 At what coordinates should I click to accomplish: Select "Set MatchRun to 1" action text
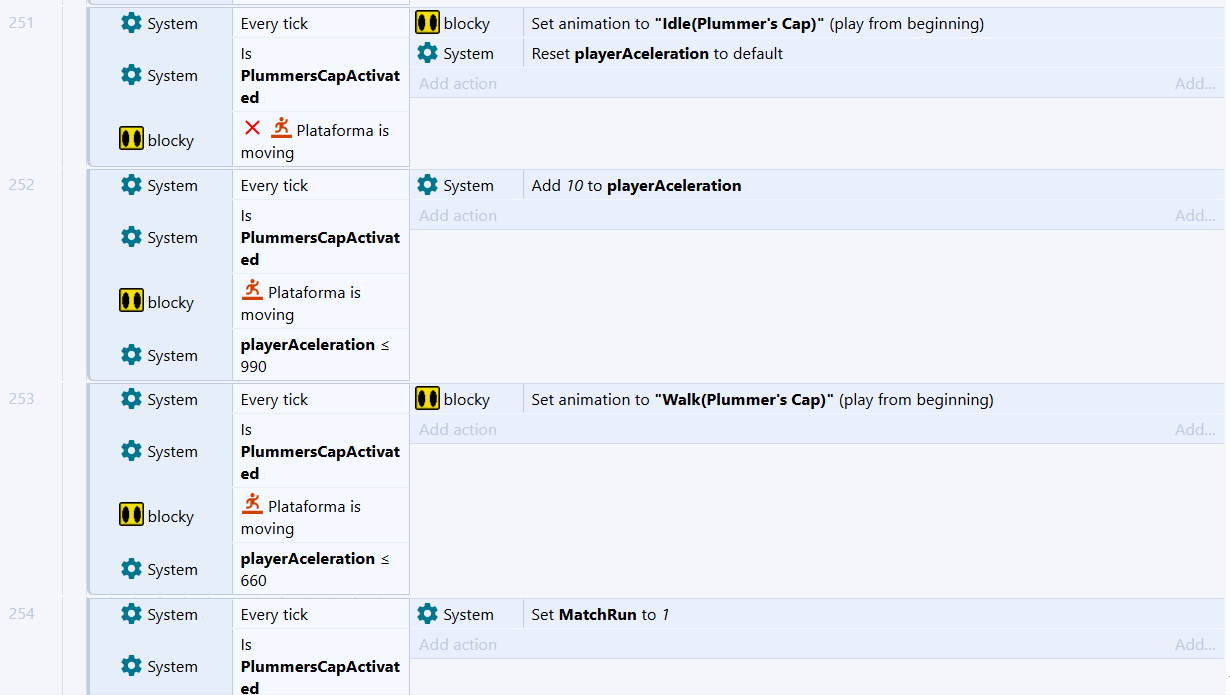(x=600, y=615)
